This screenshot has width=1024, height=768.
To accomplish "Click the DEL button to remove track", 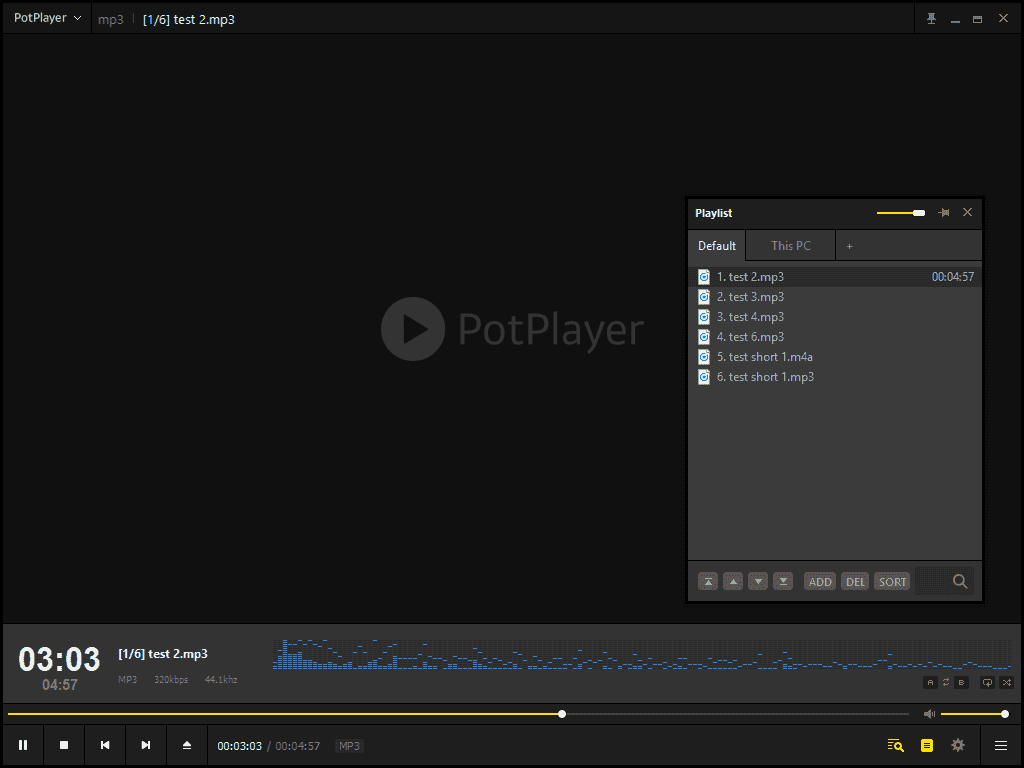I will pyautogui.click(x=855, y=581).
